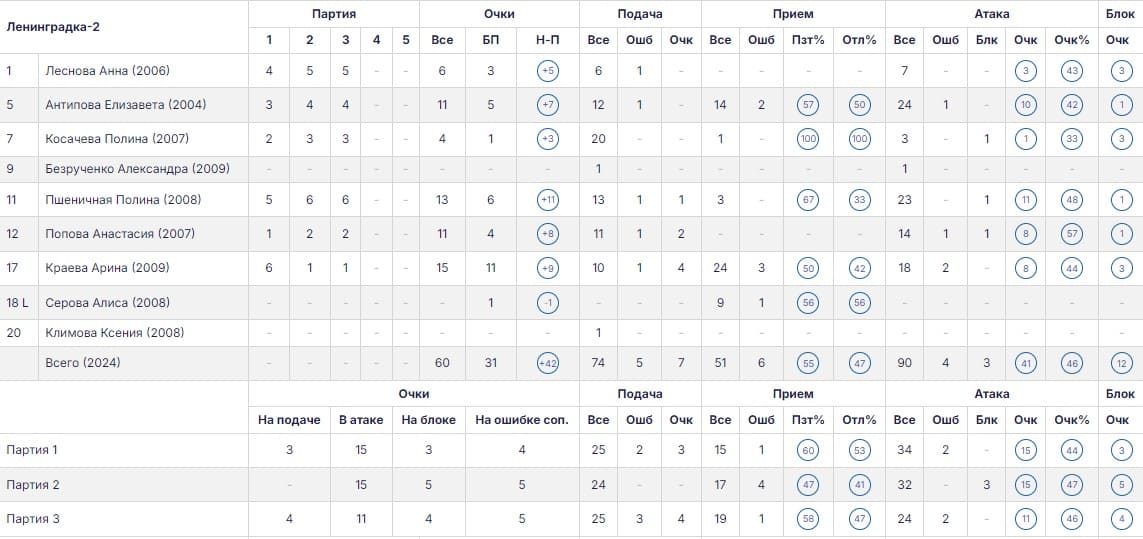1143x539 pixels.
Task: Select player Леснова Анна (2006)
Action: 107,71
